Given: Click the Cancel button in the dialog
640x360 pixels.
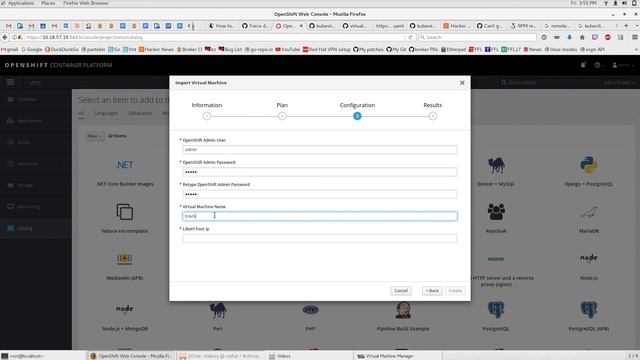Looking at the screenshot, I should [x=401, y=291].
